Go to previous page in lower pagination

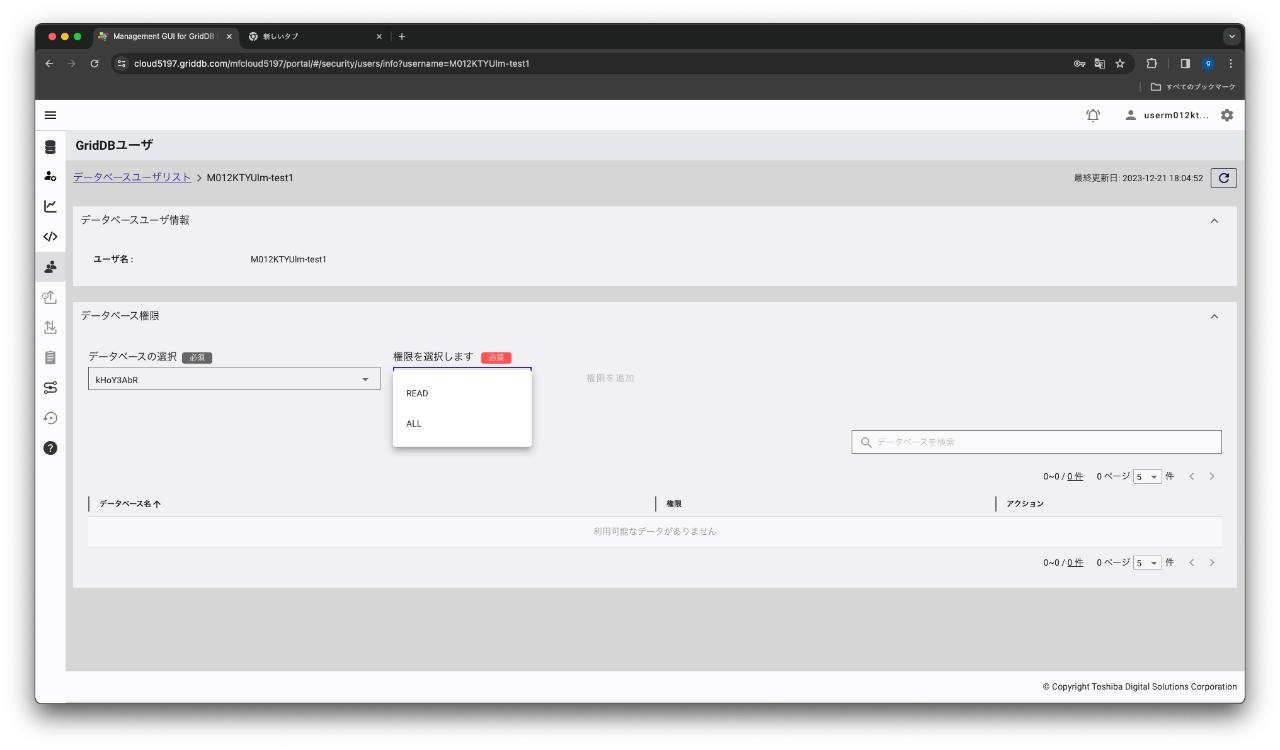coord(1192,563)
